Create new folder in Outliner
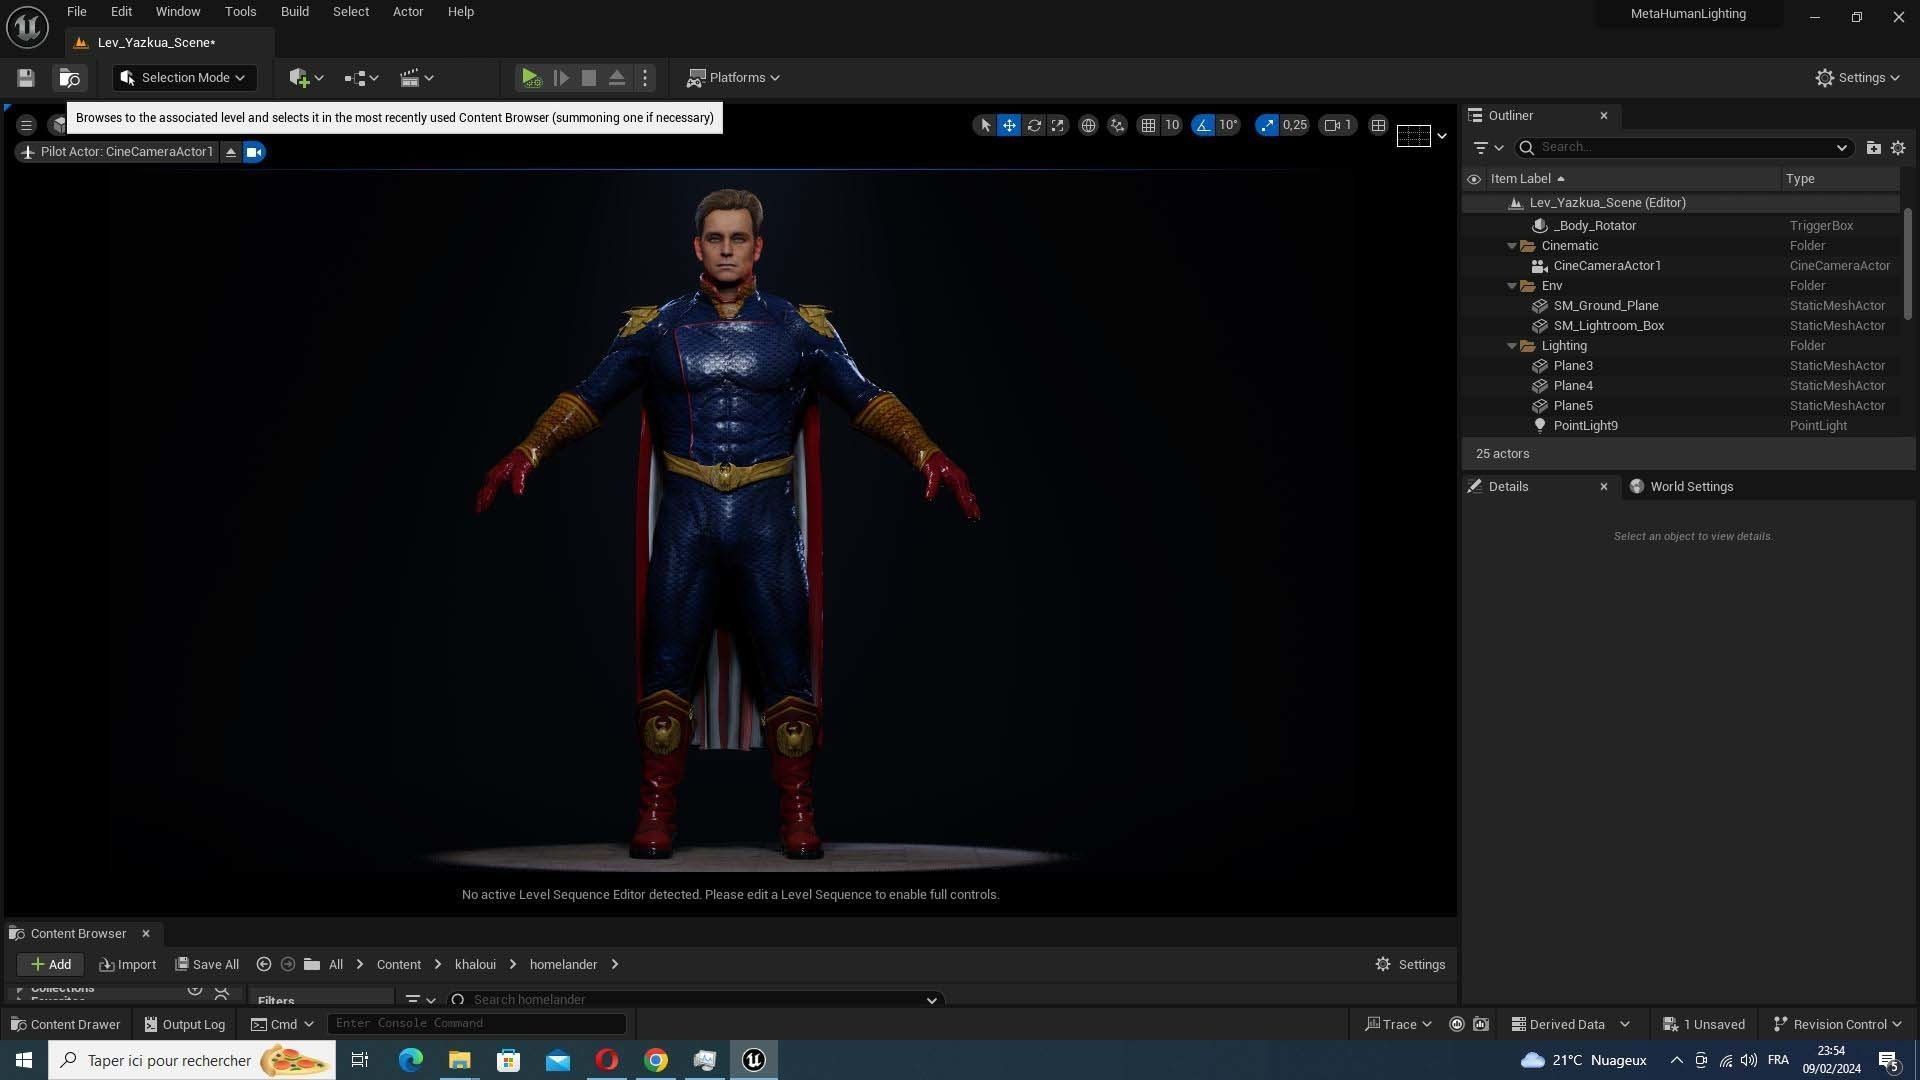This screenshot has height=1080, width=1920. [x=1873, y=148]
